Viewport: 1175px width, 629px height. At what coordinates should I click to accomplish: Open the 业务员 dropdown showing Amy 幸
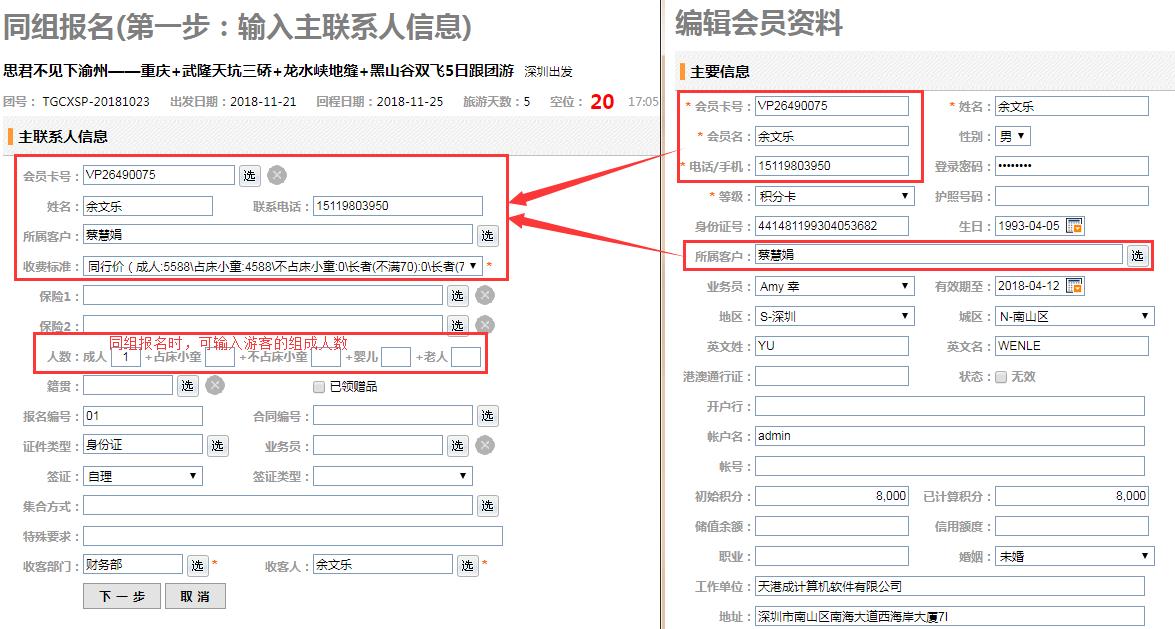pyautogui.click(x=834, y=286)
